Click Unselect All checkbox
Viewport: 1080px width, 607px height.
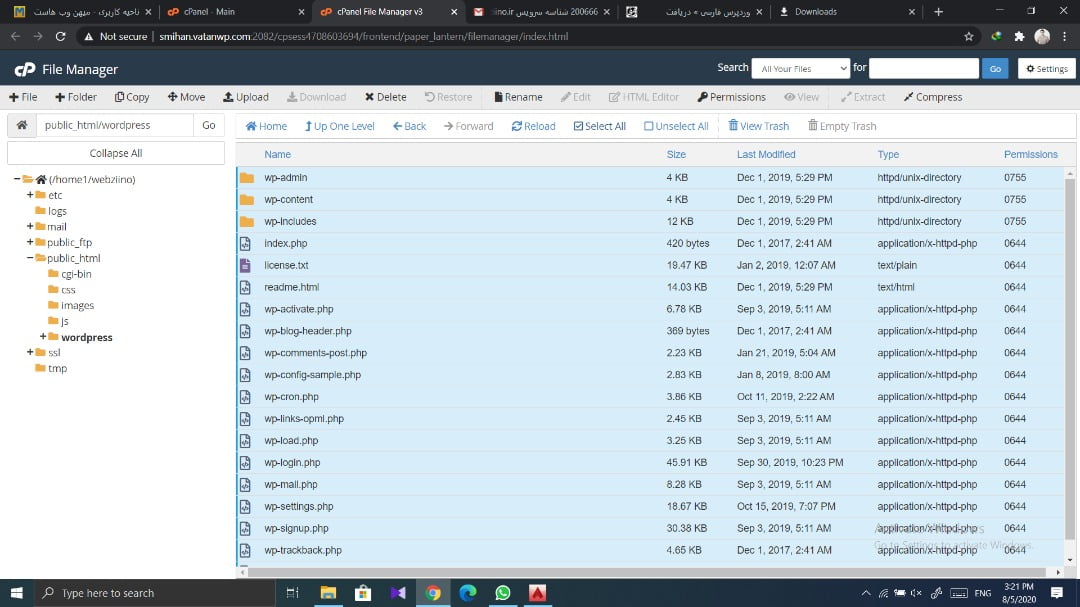pos(676,126)
